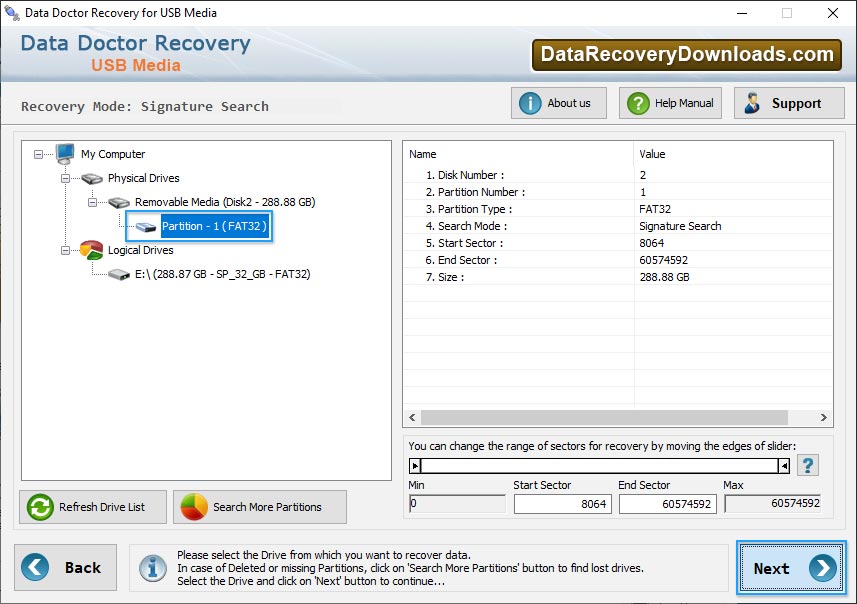
Task: Select the Logical Drives label
Action: (140, 250)
